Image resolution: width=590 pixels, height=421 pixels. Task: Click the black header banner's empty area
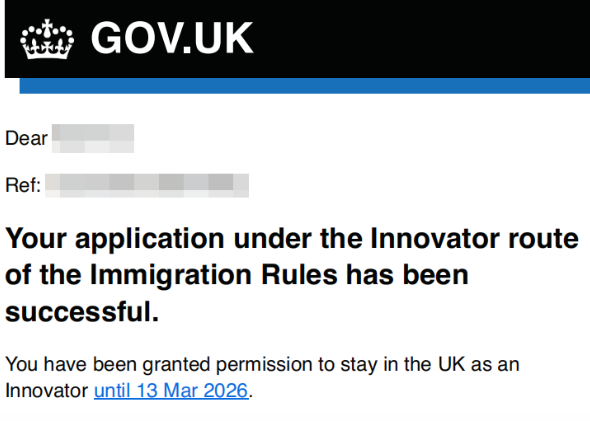421,39
